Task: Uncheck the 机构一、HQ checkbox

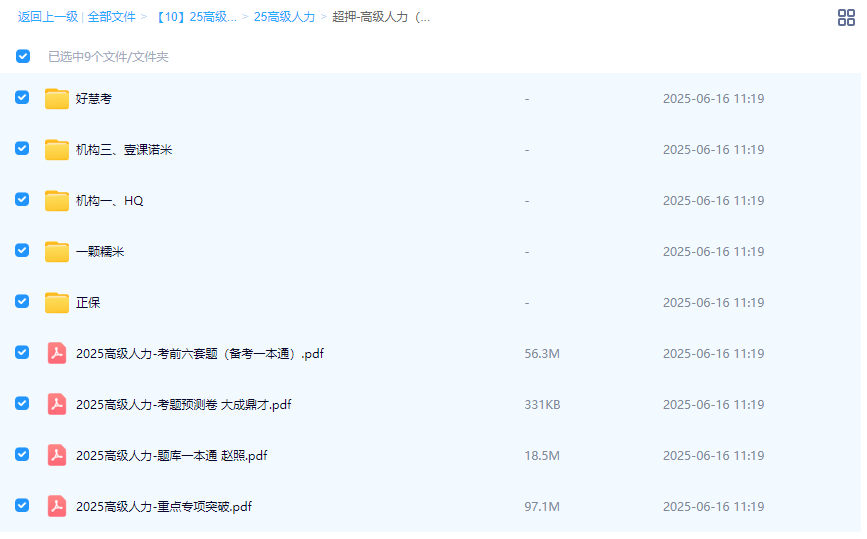Action: (x=22, y=199)
